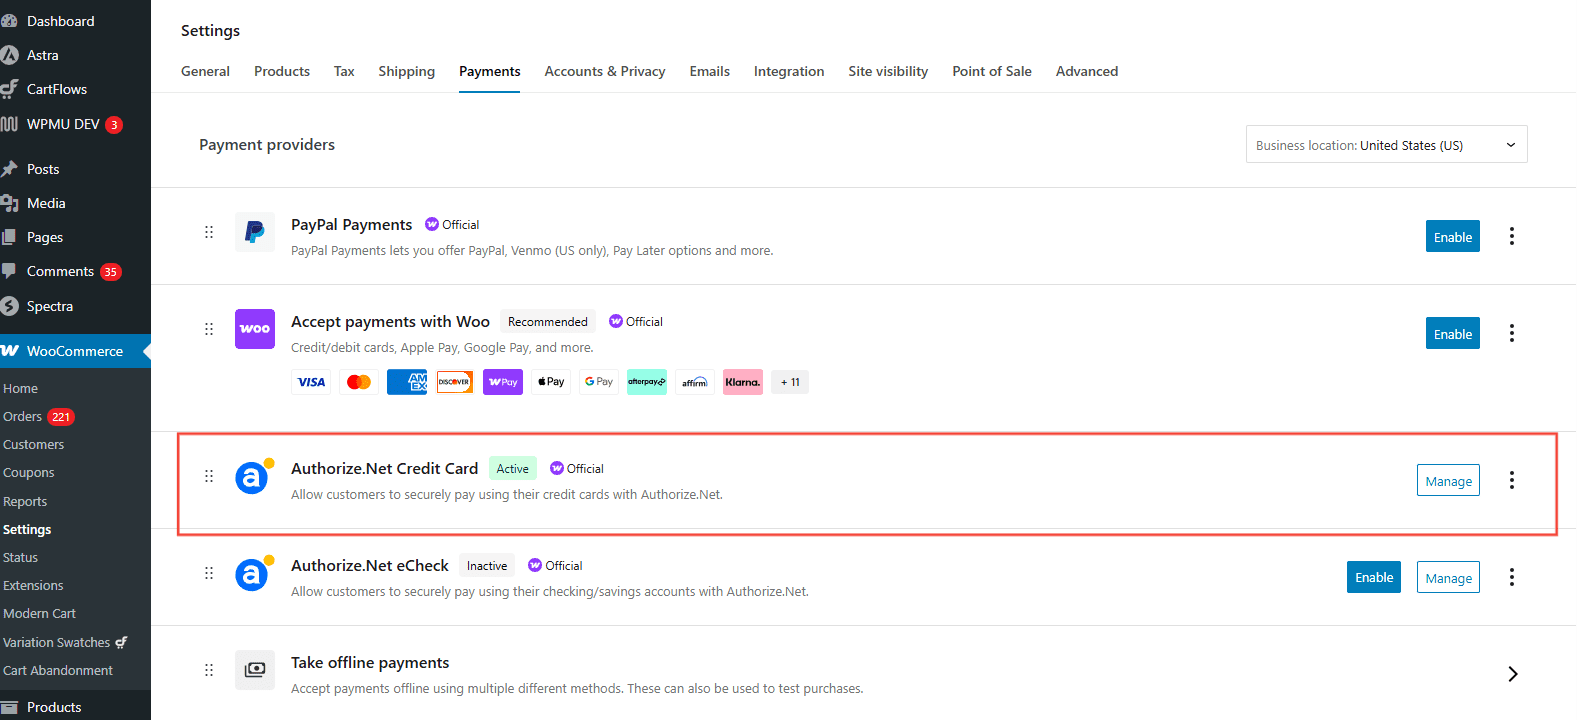Open the Site visibility tab
The height and width of the screenshot is (720, 1577).
888,71
